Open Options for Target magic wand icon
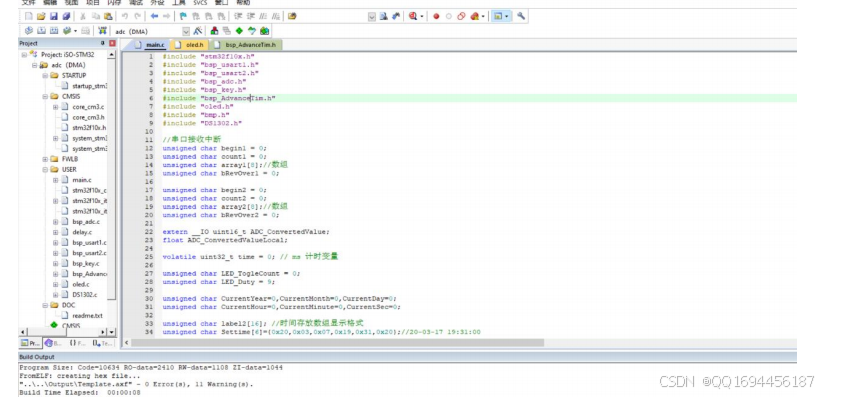The image size is (845, 397). (198, 31)
